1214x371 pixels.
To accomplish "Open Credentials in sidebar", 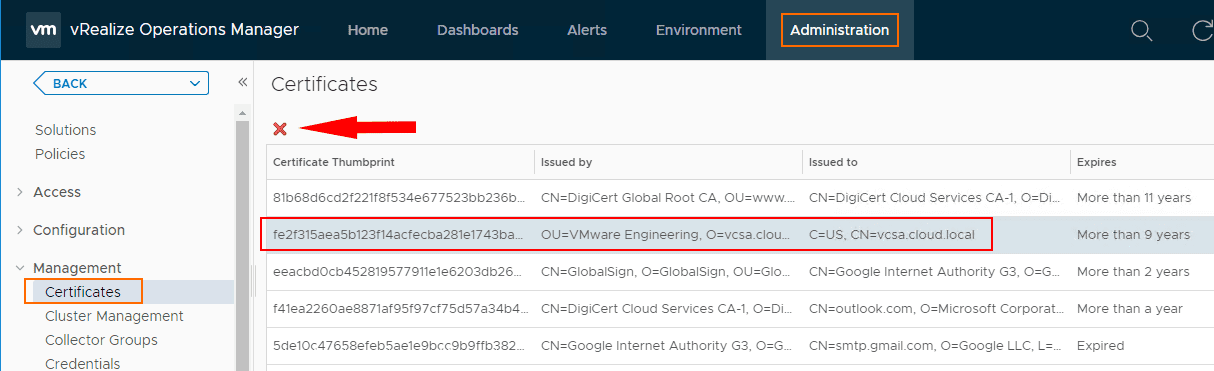I will pyautogui.click(x=83, y=363).
